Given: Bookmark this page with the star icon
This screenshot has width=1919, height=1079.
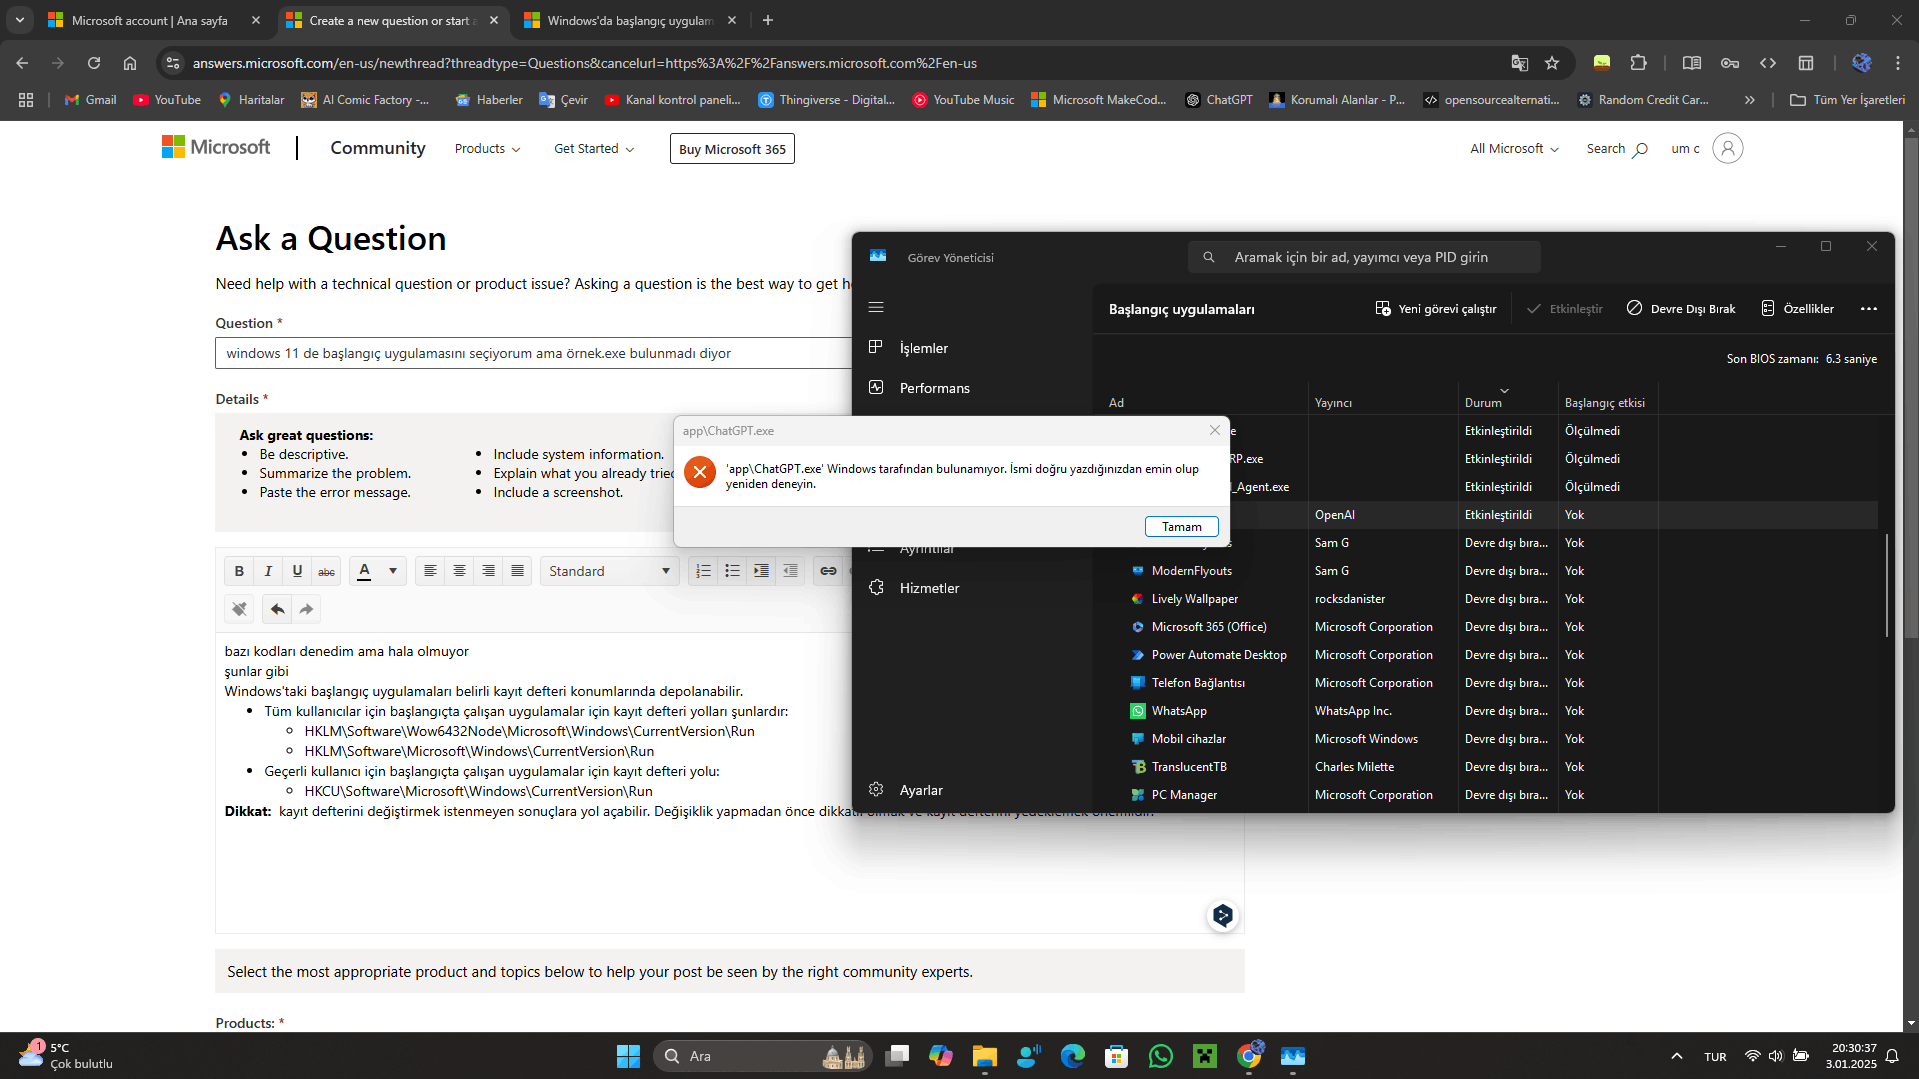Looking at the screenshot, I should (x=1551, y=63).
